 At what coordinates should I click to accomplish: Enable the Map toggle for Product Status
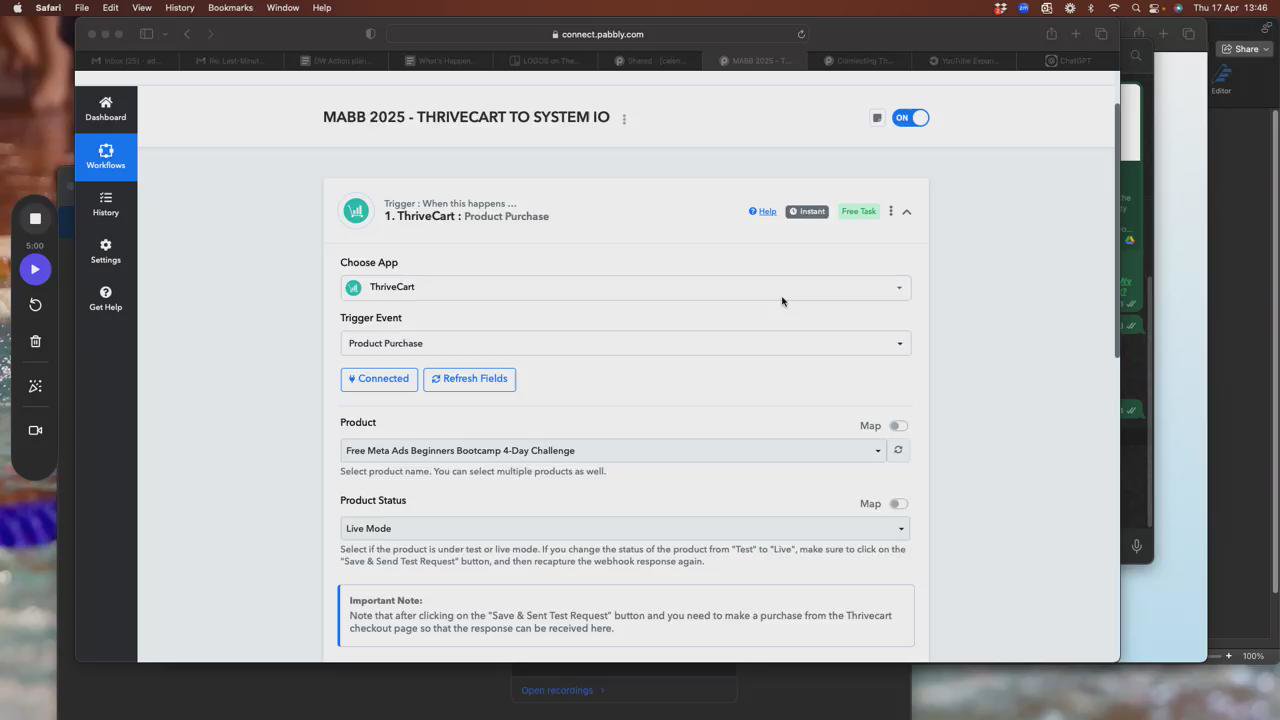coord(898,504)
